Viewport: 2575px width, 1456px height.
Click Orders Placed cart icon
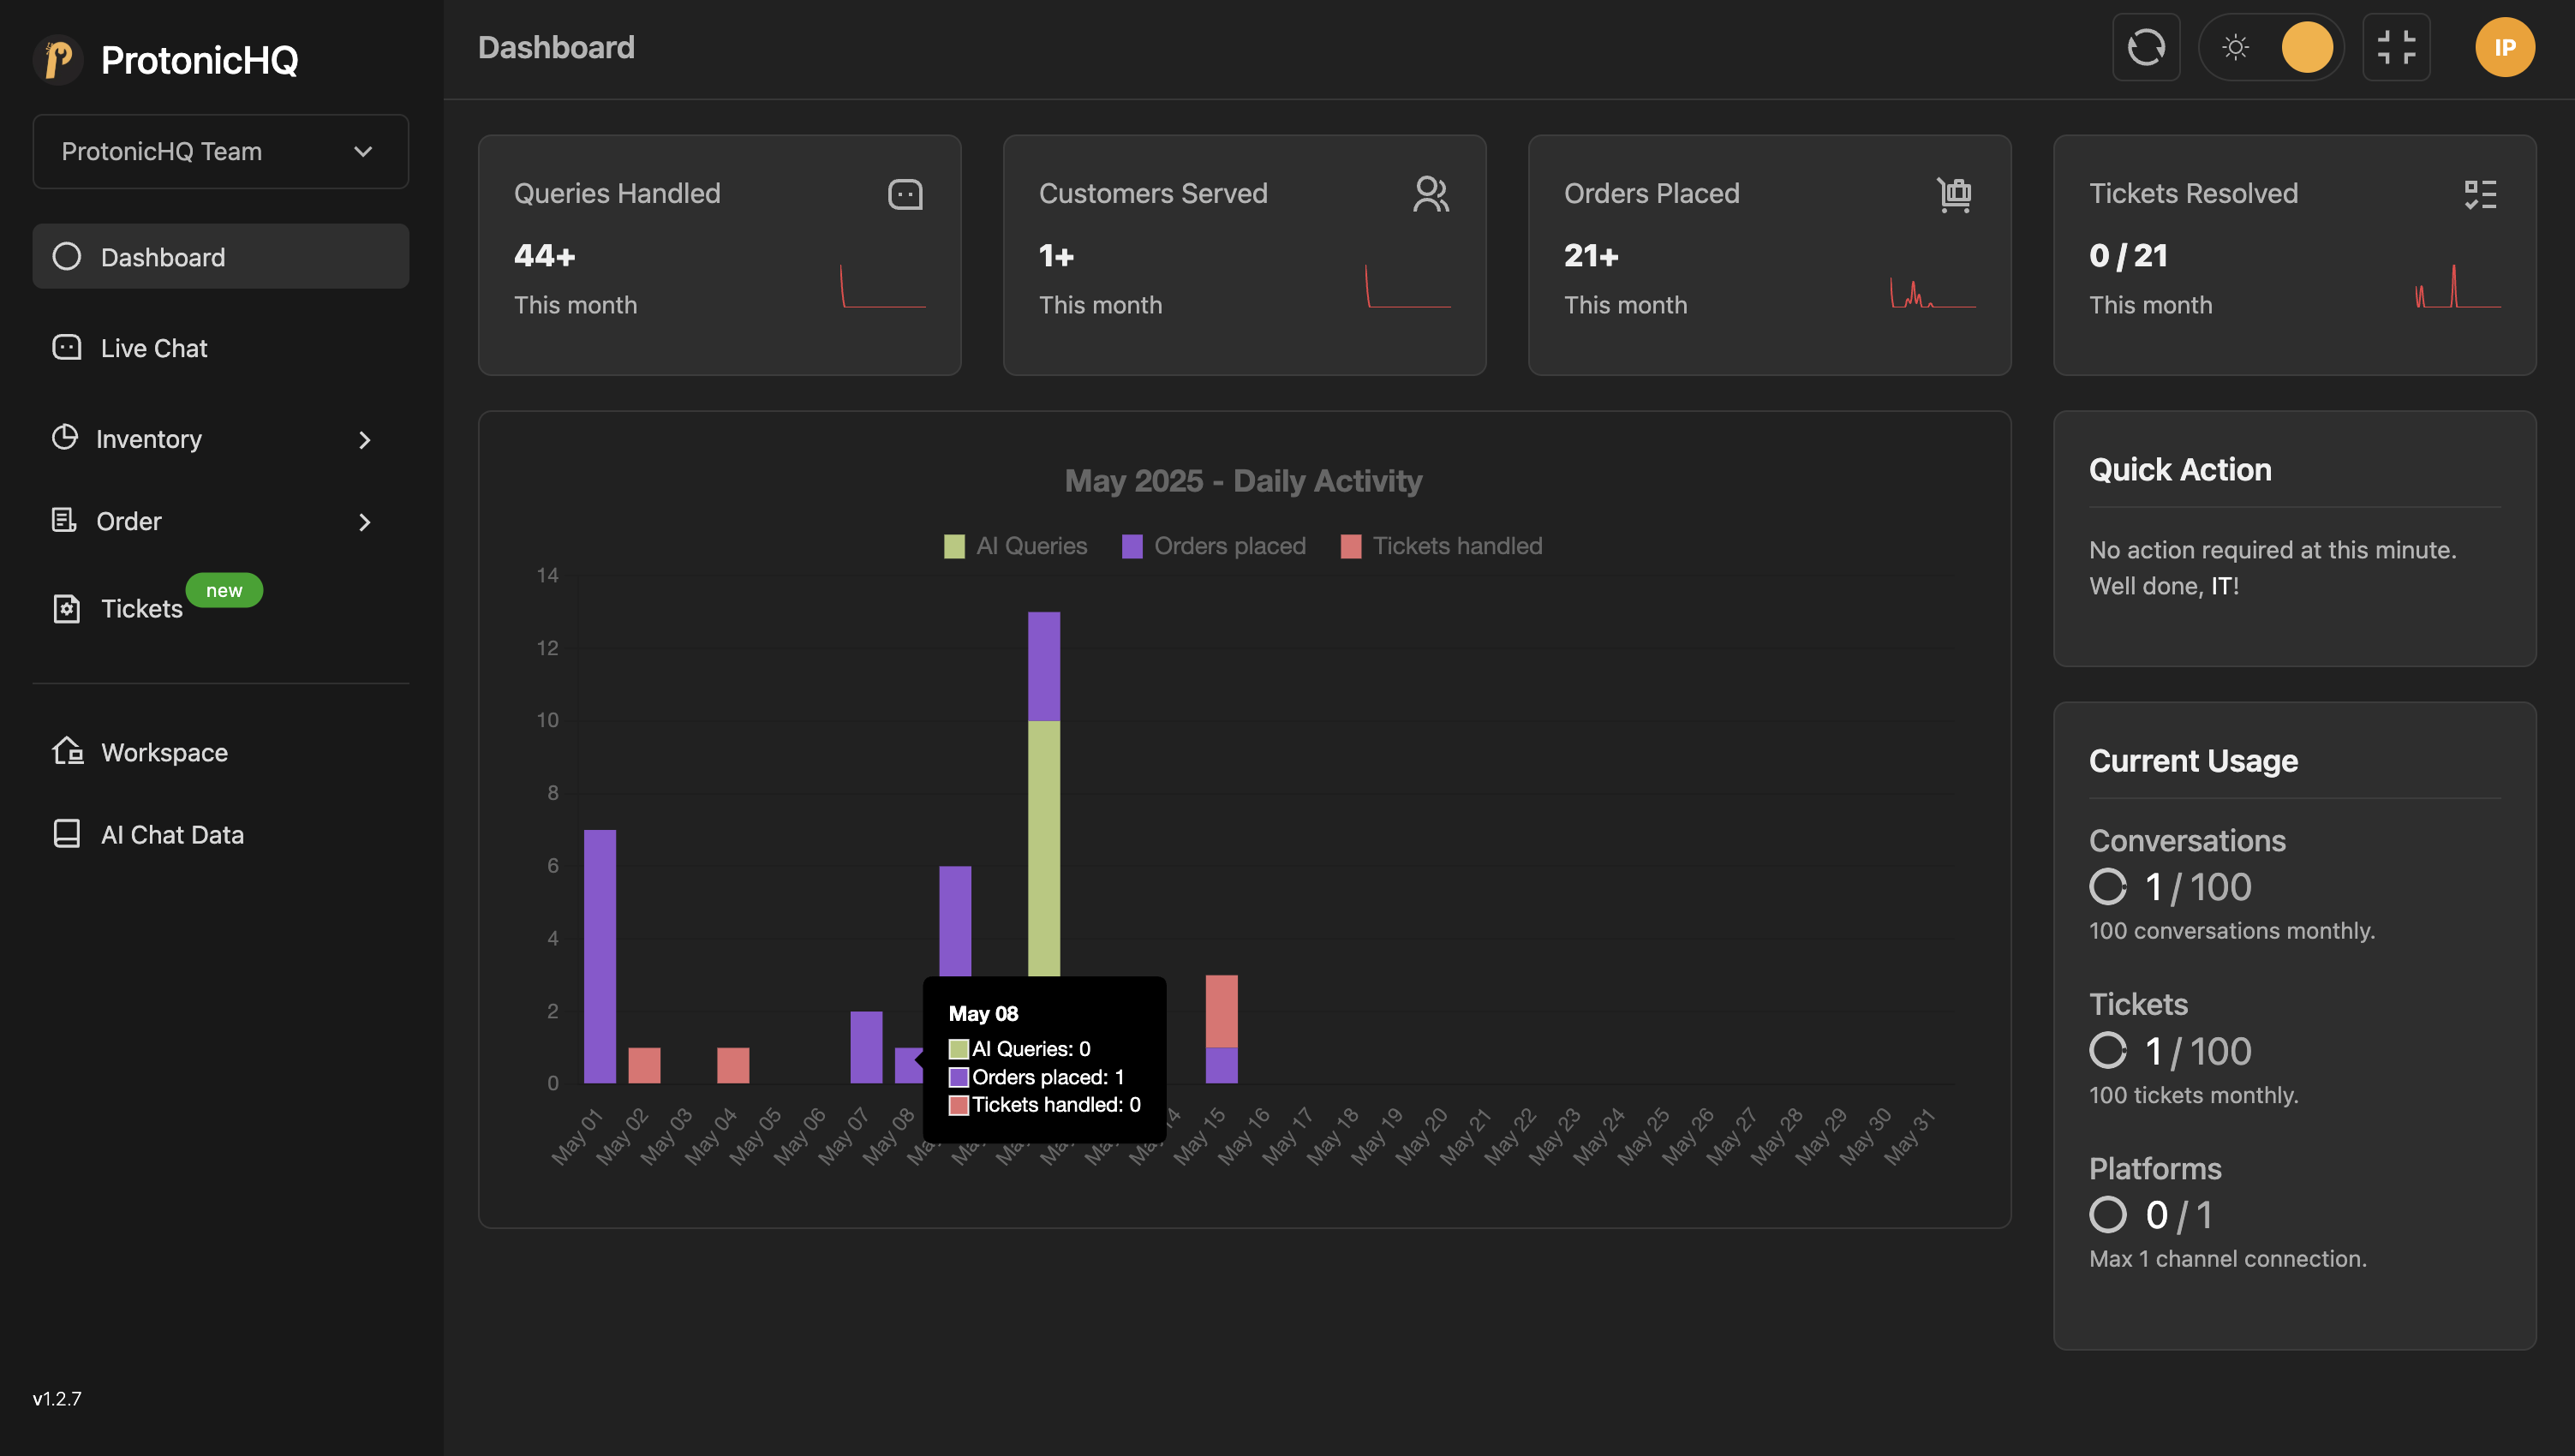click(x=1954, y=194)
